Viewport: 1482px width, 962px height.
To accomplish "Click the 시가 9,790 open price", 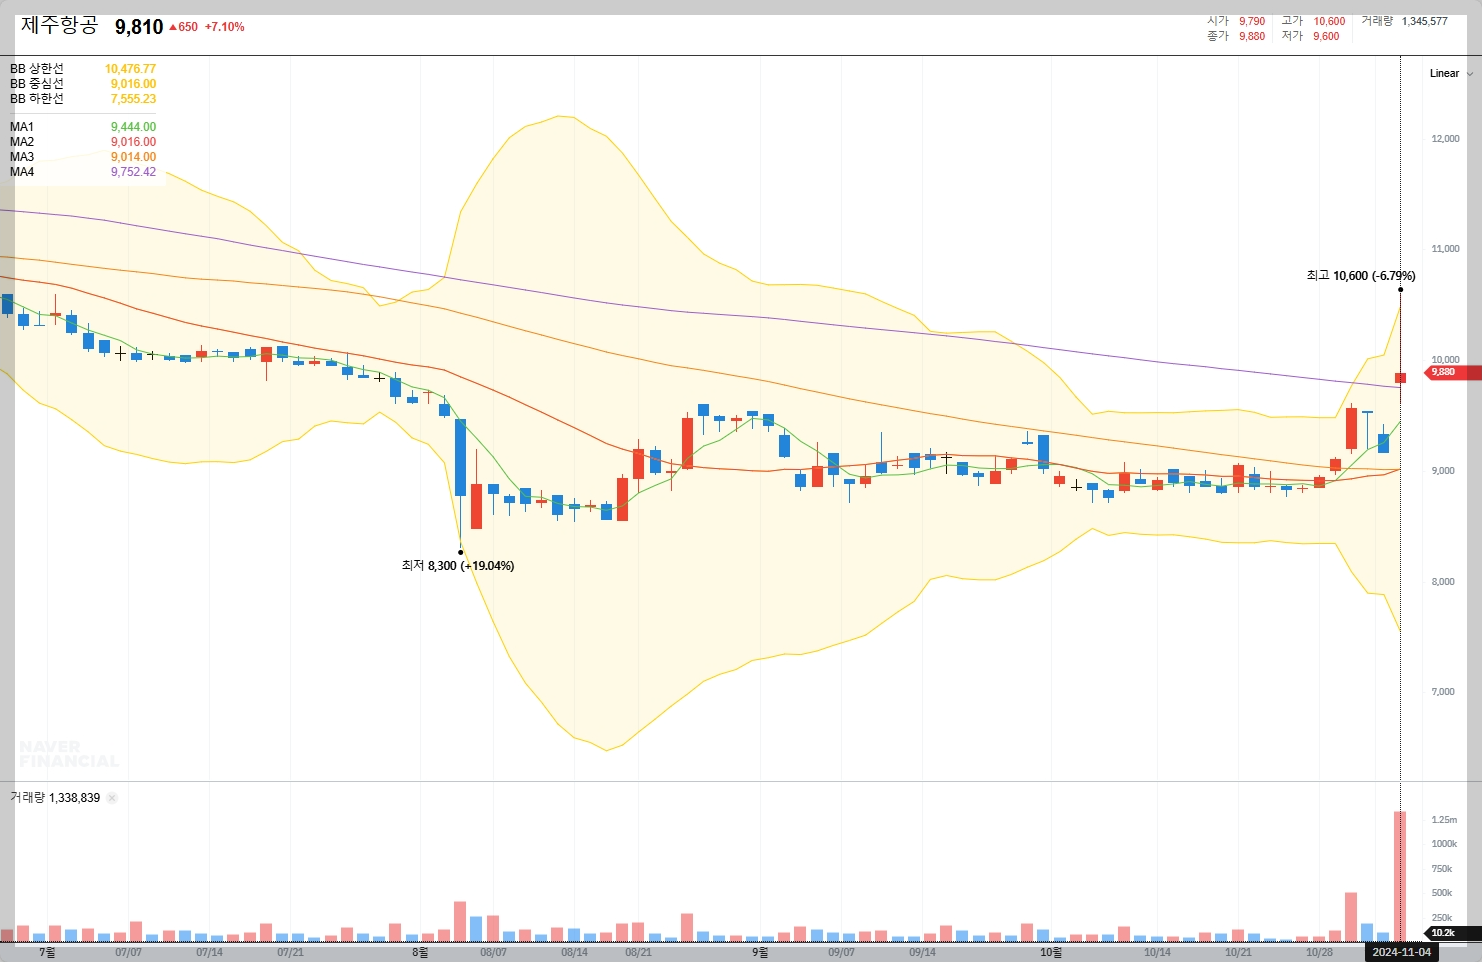I will pos(1236,21).
